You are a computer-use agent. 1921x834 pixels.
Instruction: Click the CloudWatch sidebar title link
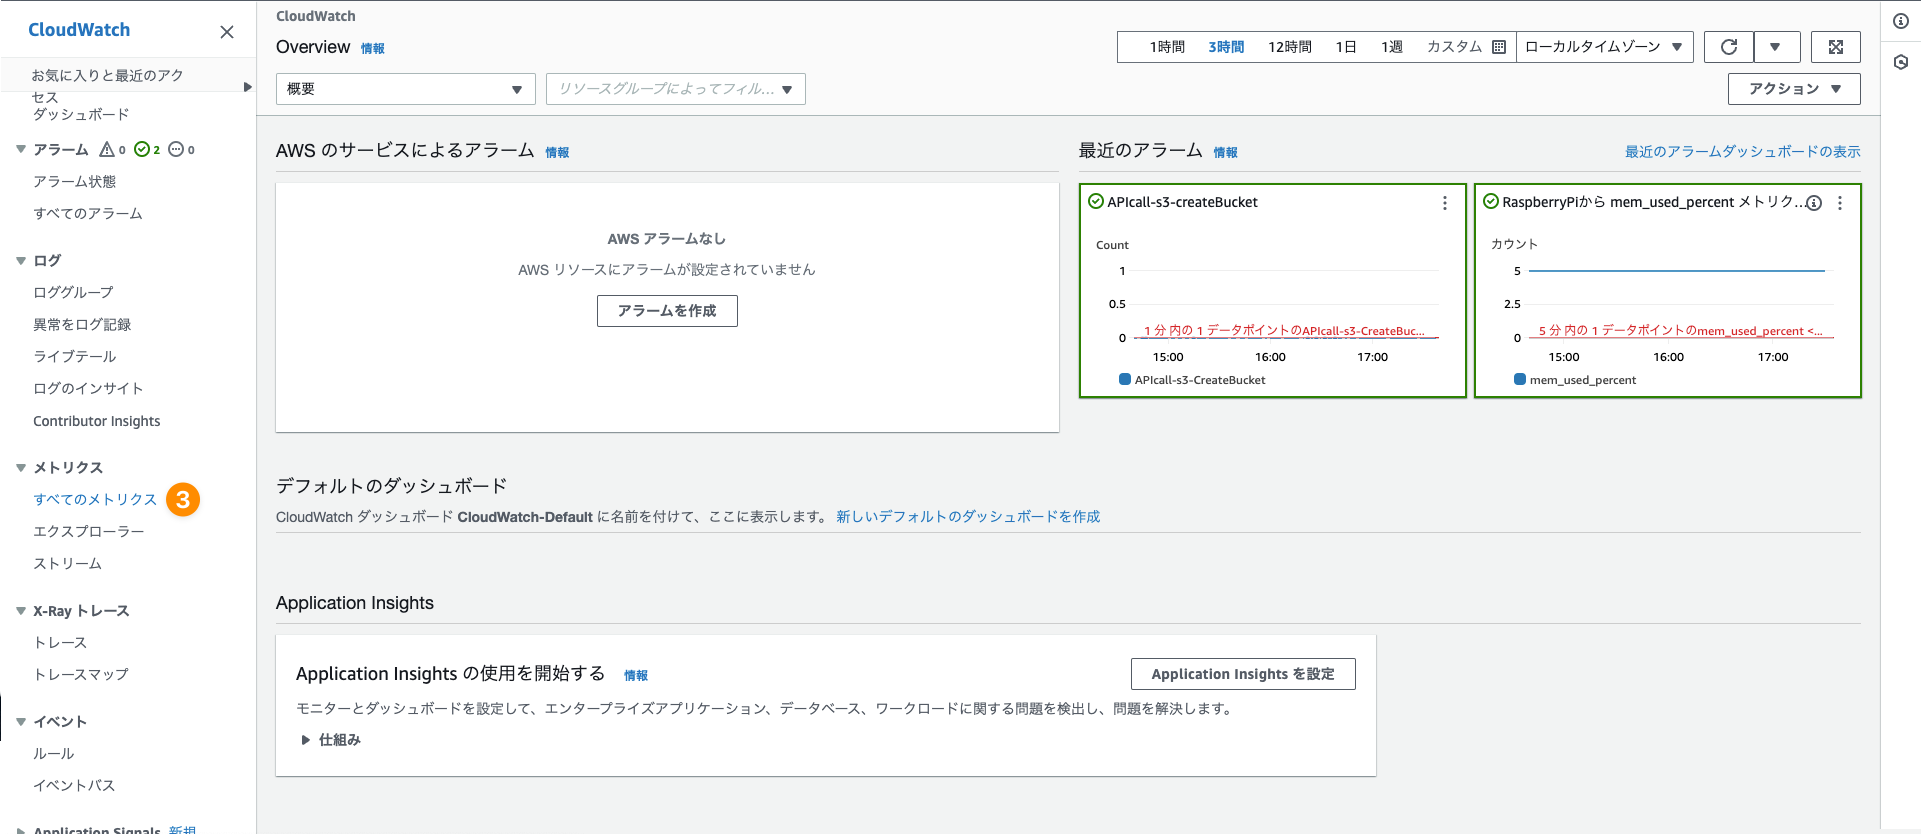pyautogui.click(x=79, y=30)
